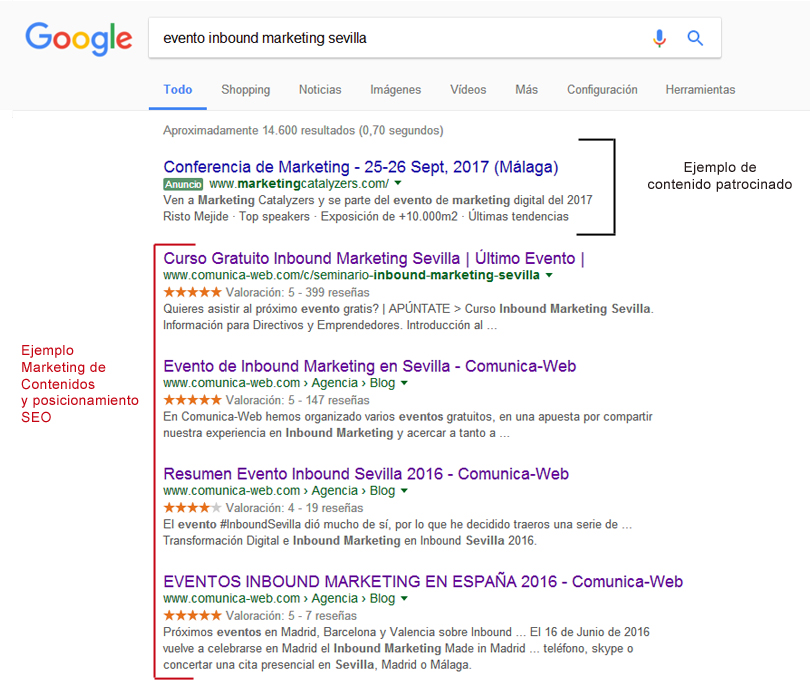
Task: Open Curso Gratuito Inbound Marketing Sevilla result
Action: point(373,258)
